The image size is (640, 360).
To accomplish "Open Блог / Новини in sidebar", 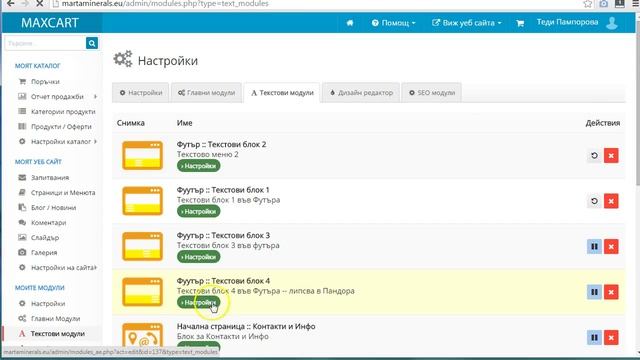I will [x=53, y=208].
